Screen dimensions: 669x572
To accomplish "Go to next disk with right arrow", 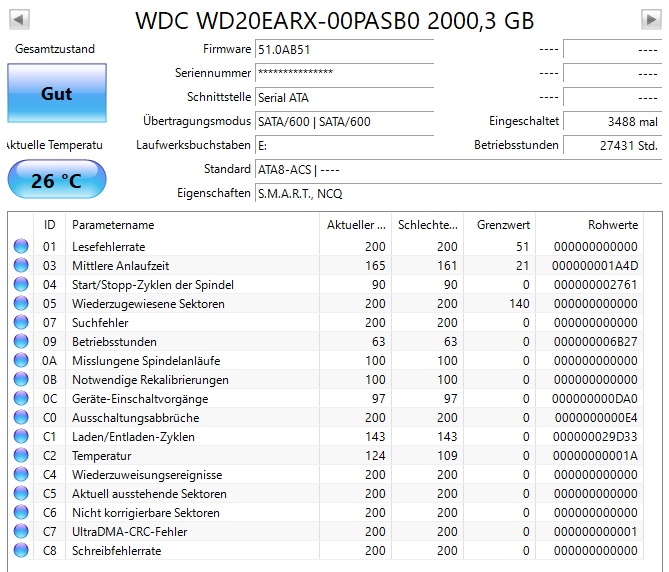I will (651, 20).
